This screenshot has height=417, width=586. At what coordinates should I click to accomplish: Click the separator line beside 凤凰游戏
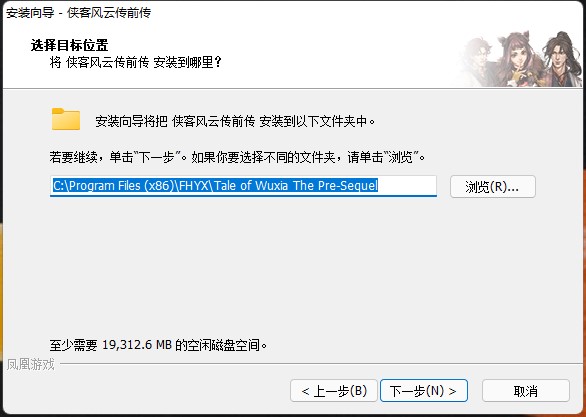(x=321, y=363)
